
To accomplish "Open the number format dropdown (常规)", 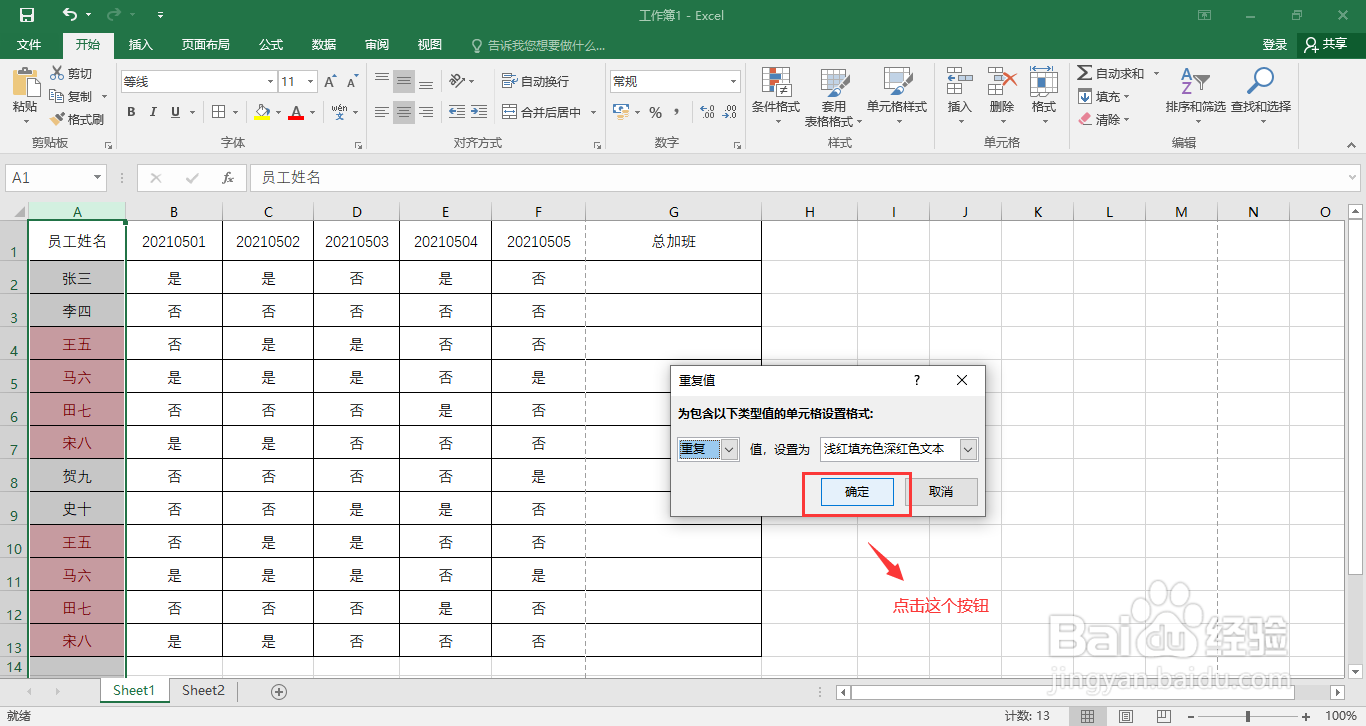I will pyautogui.click(x=734, y=82).
